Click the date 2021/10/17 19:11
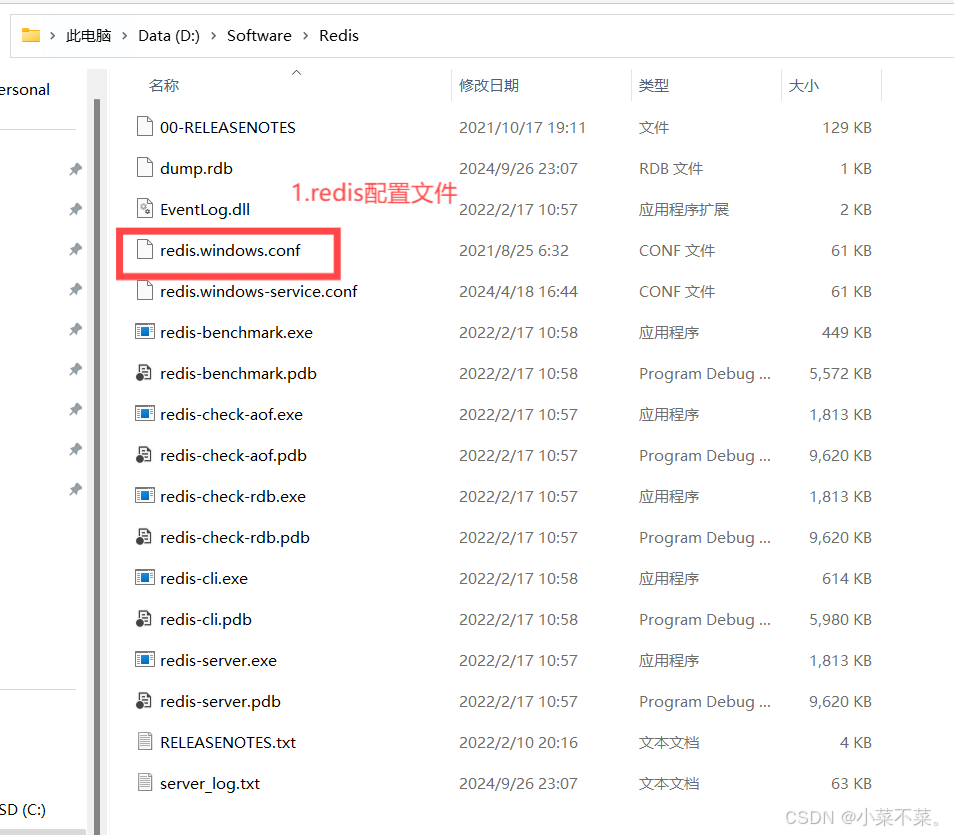The image size is (954, 835). (522, 128)
